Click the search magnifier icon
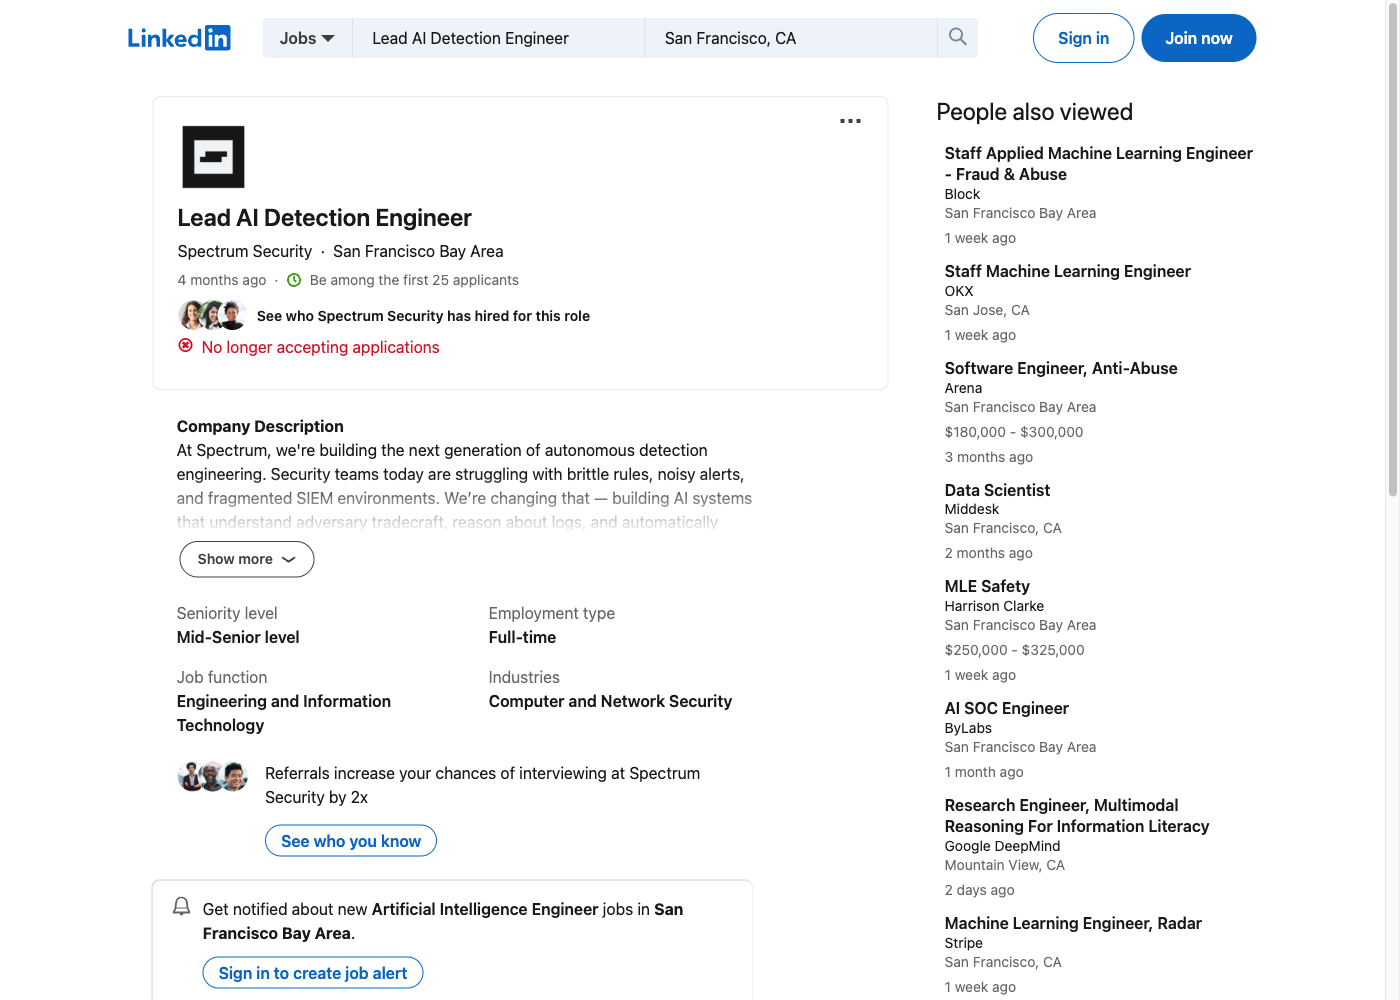The height and width of the screenshot is (1000, 1400). (958, 37)
